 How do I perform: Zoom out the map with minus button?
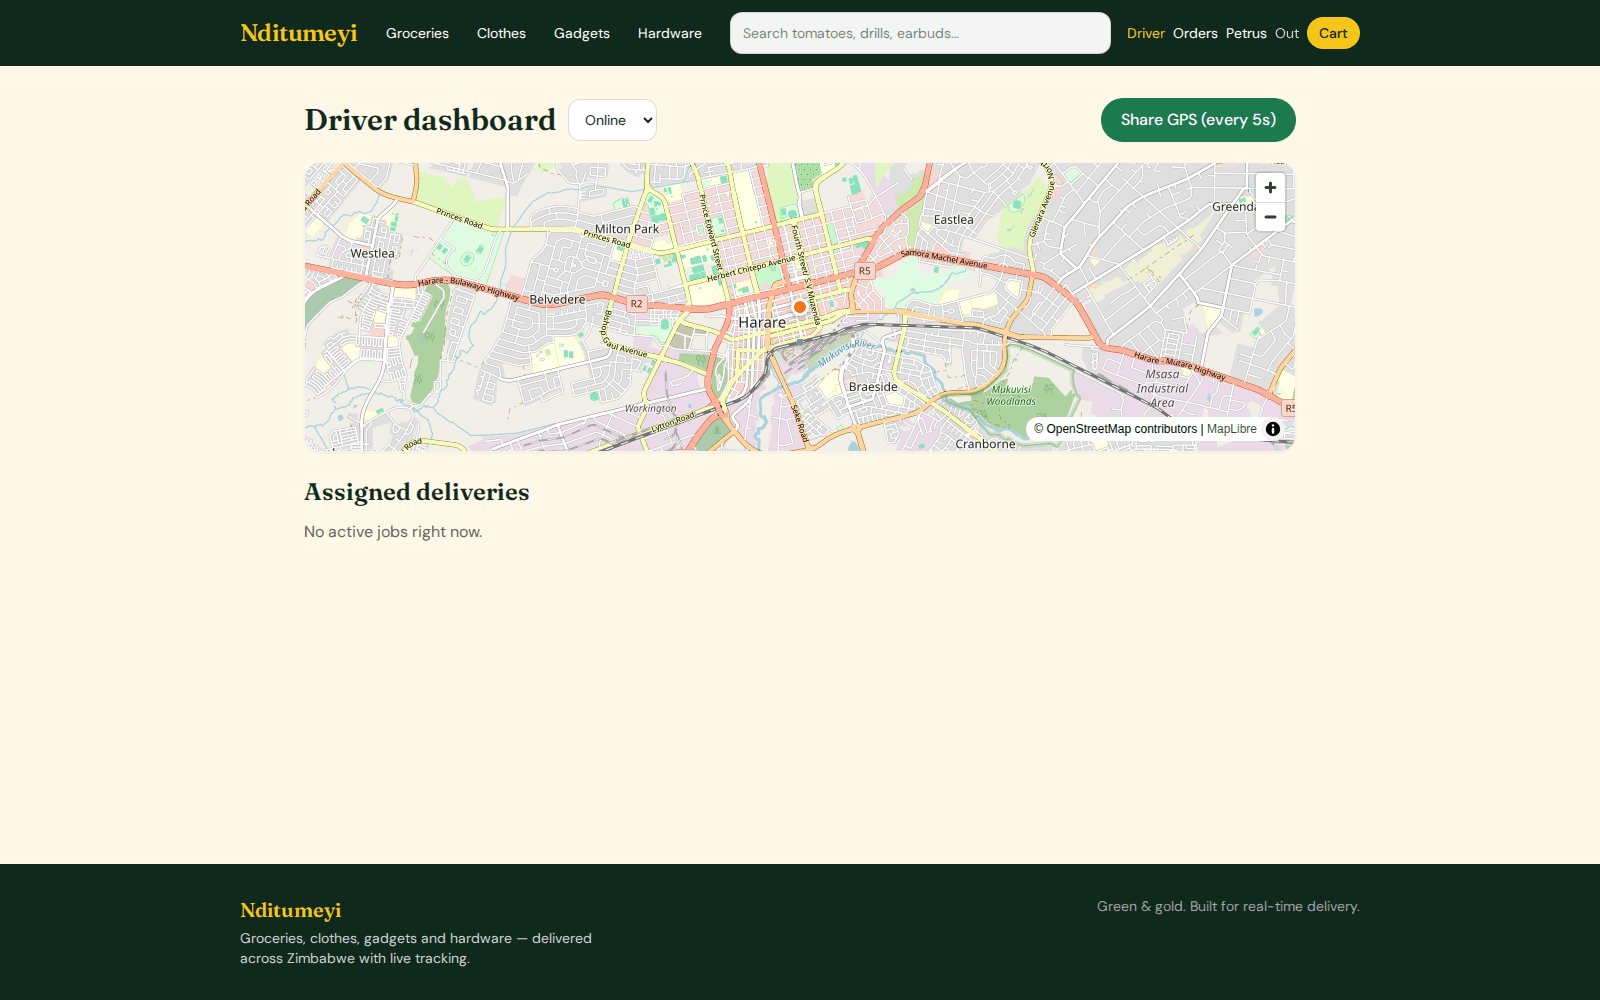point(1270,217)
